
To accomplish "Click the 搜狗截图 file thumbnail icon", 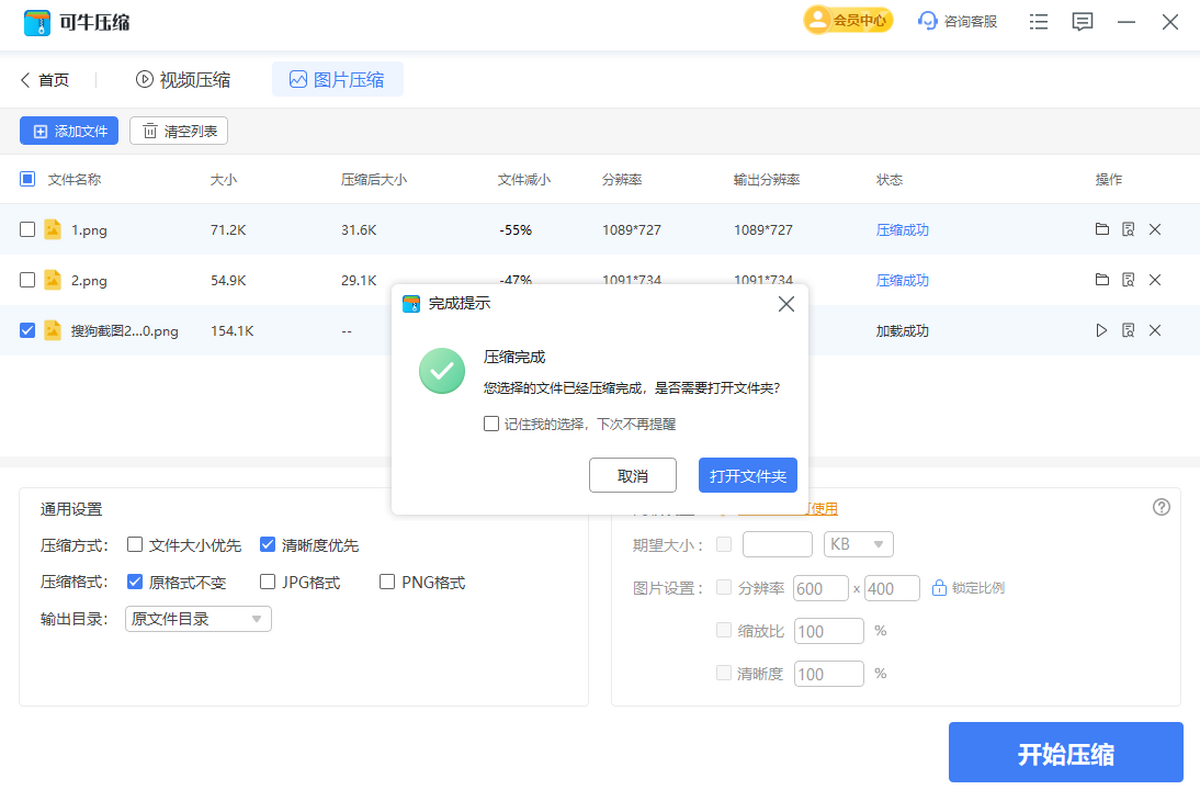I will point(53,330).
